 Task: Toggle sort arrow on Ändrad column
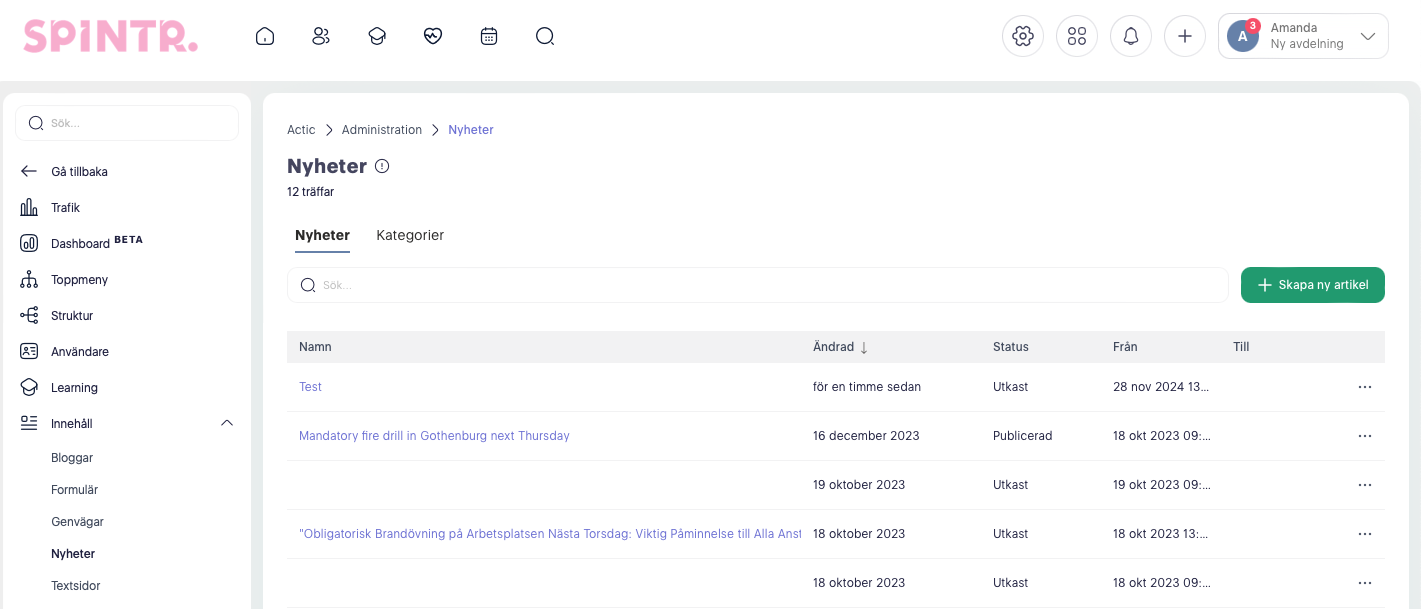(864, 347)
